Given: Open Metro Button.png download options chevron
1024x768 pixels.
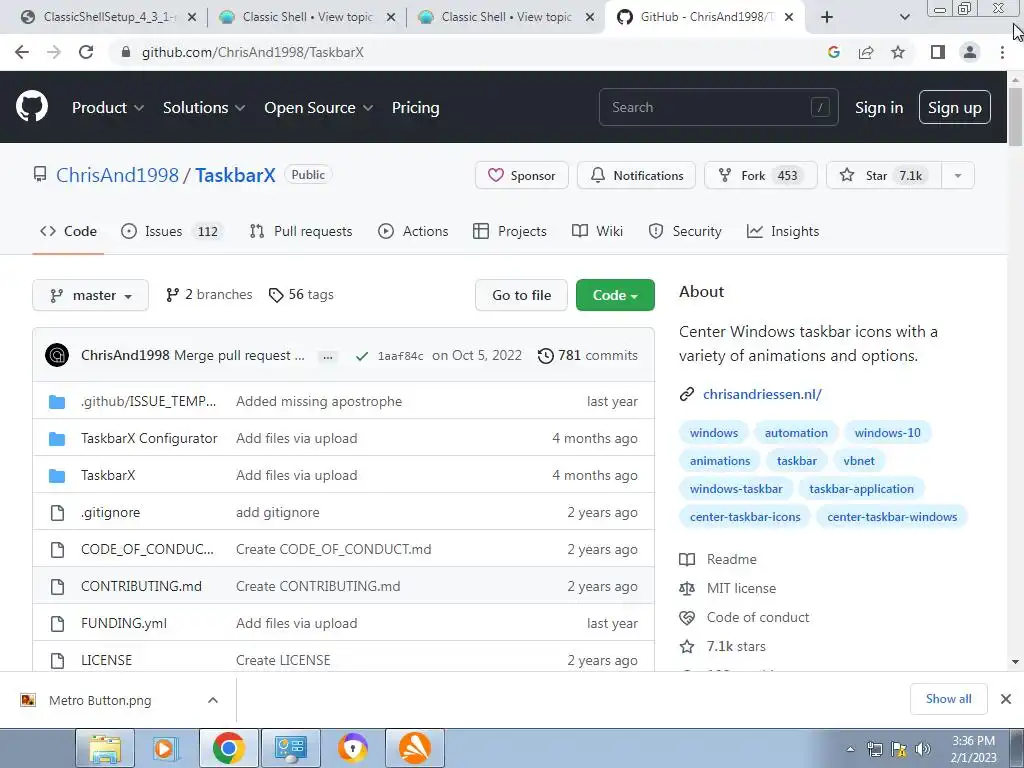Looking at the screenshot, I should pos(212,700).
